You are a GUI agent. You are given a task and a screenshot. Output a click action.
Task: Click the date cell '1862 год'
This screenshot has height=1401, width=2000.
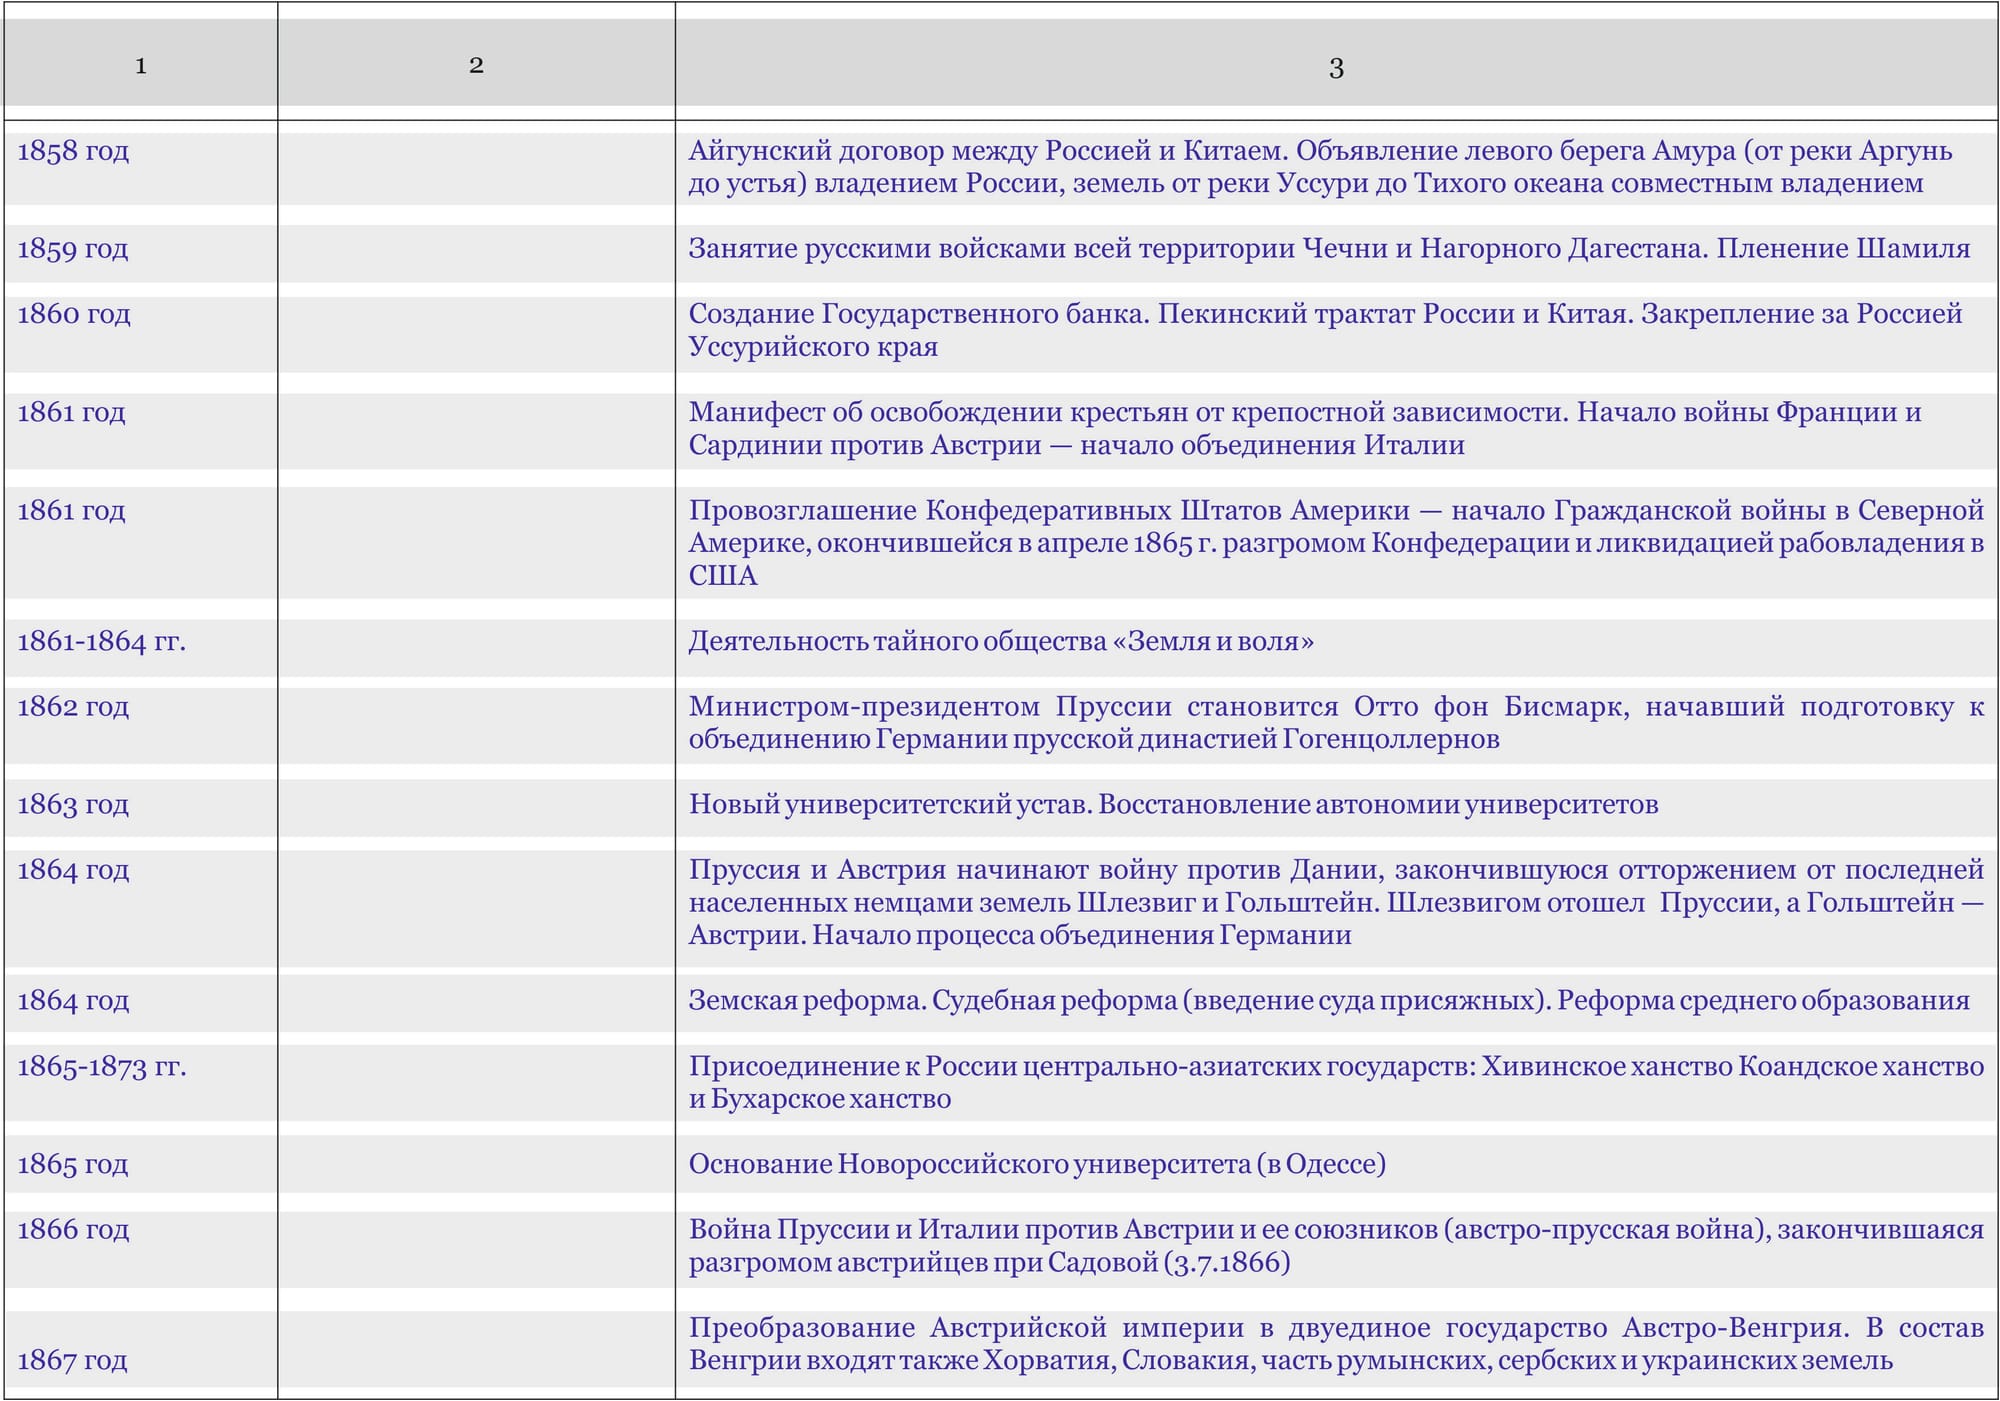click(73, 707)
